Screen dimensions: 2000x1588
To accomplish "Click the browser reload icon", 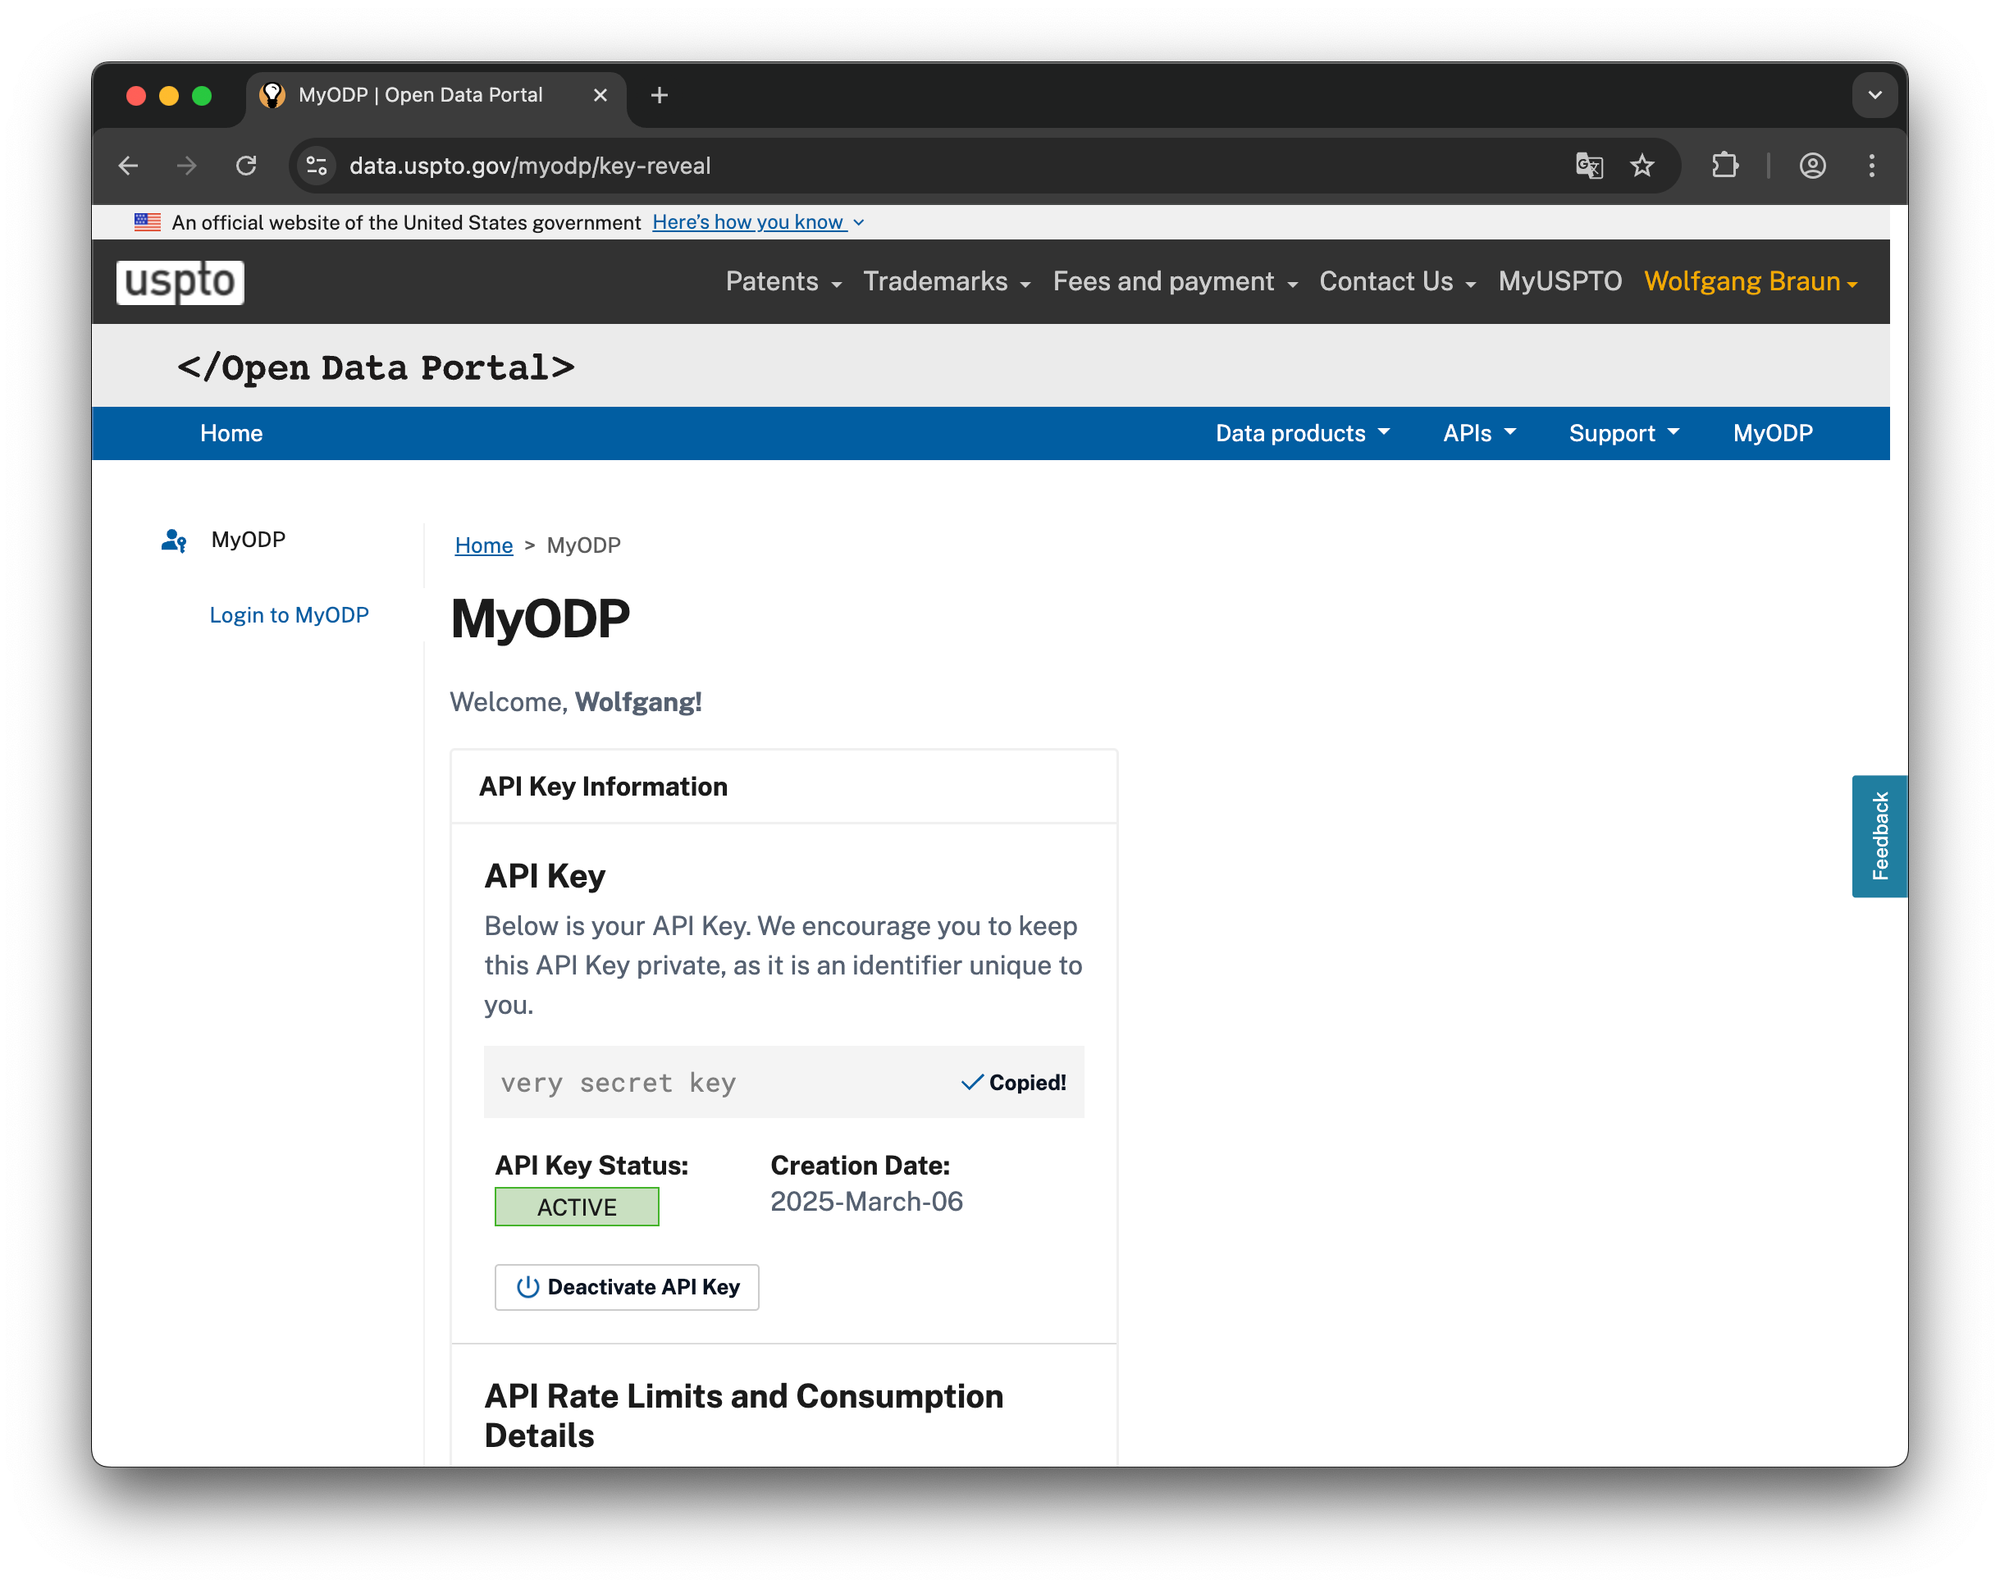I will (x=246, y=166).
